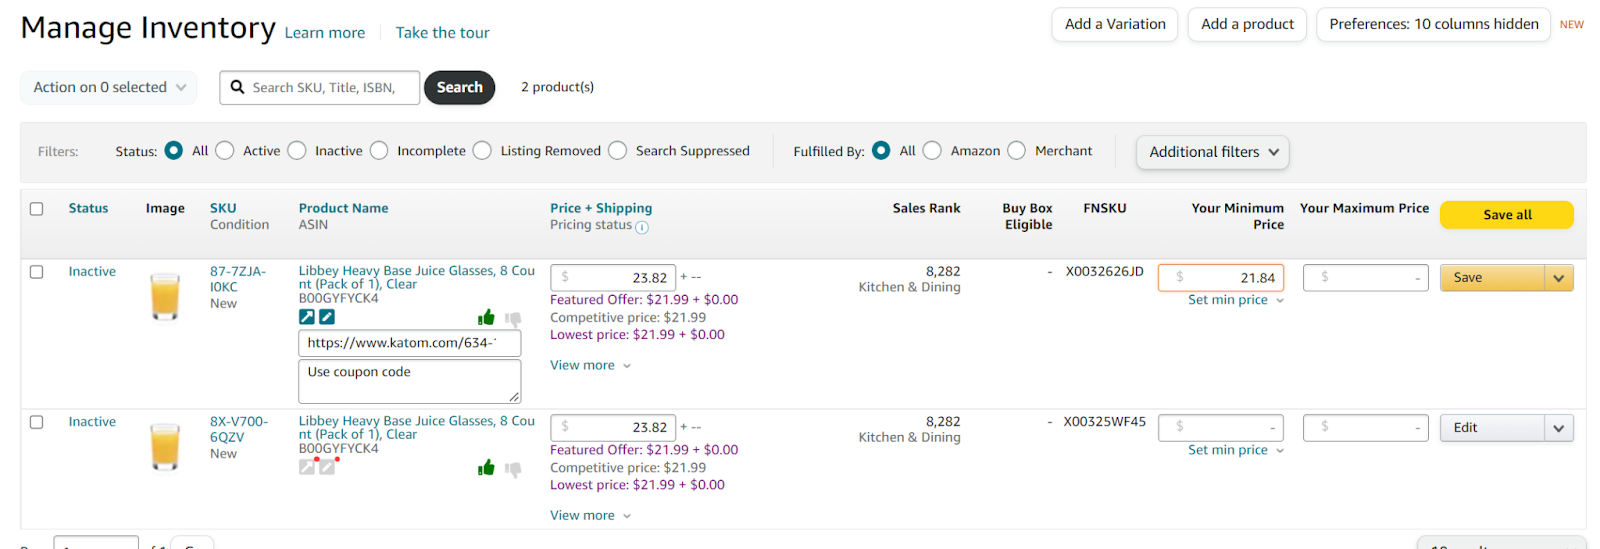Expand 'View more' pricing in the 8X-V700-6QZV row
This screenshot has height=549, width=1600.
(x=590, y=515)
